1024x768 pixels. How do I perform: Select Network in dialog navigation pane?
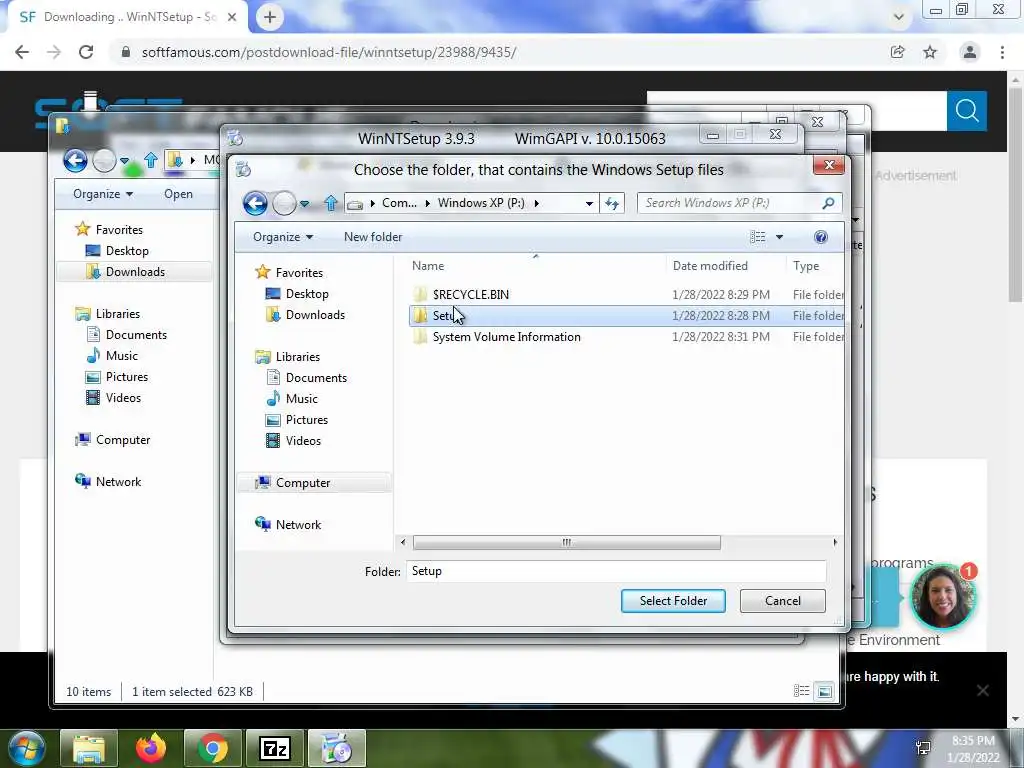tap(298, 524)
